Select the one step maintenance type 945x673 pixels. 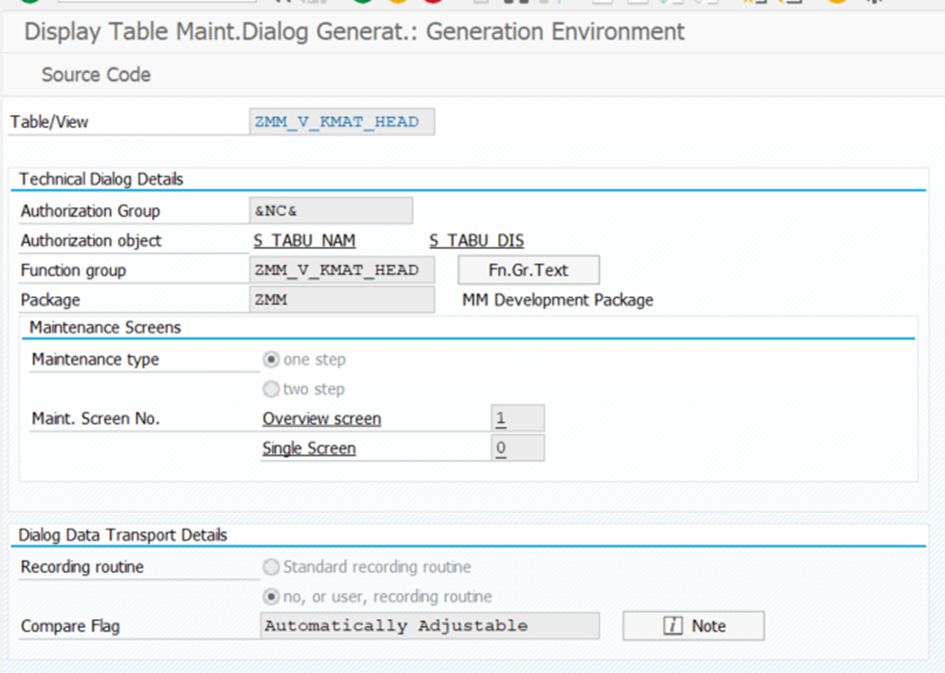tap(271, 360)
